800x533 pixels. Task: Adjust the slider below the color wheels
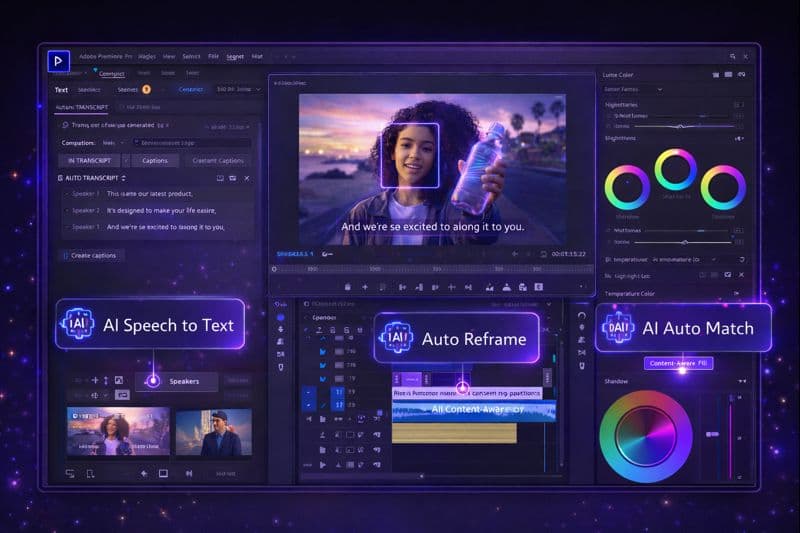pyautogui.click(x=683, y=242)
